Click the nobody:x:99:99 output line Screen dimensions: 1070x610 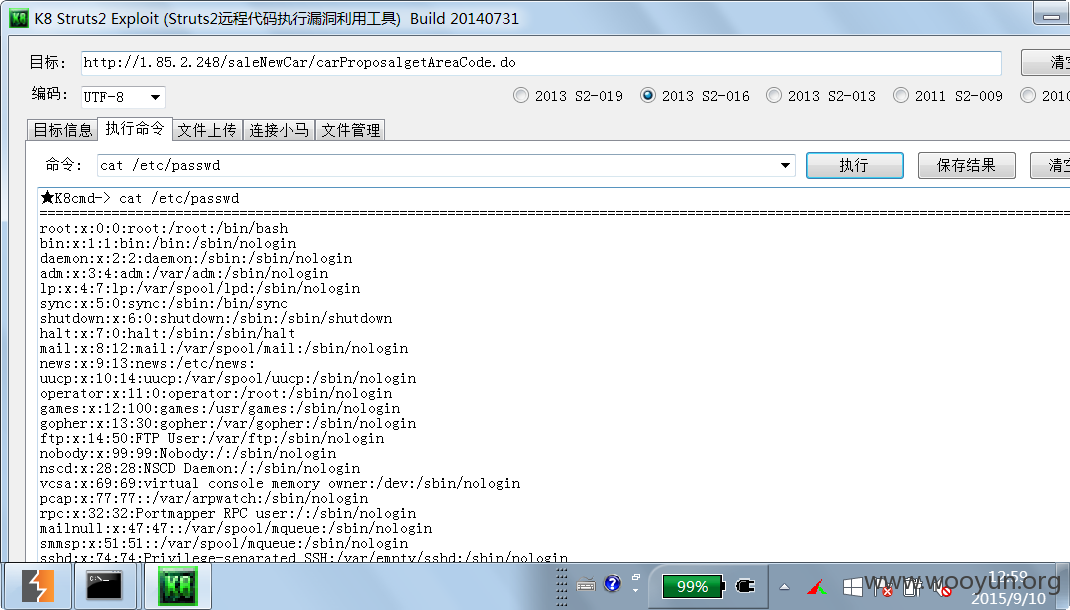point(188,454)
